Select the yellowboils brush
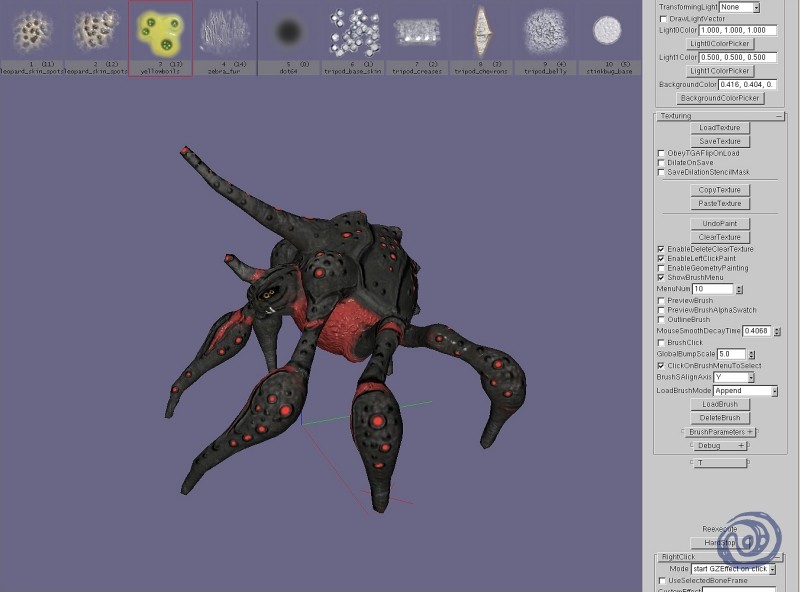Image resolution: width=800 pixels, height=592 pixels. (160, 38)
